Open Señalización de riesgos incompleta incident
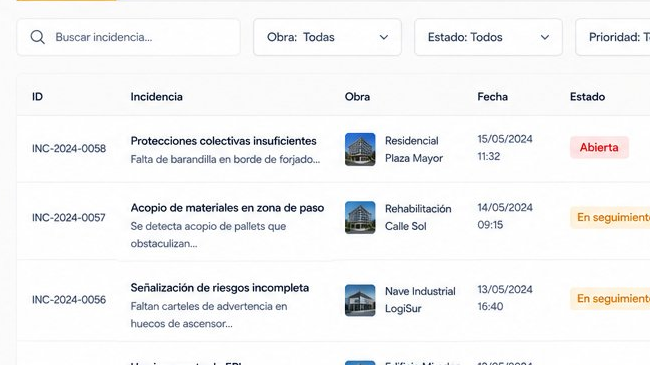The image size is (650, 365). (x=220, y=288)
